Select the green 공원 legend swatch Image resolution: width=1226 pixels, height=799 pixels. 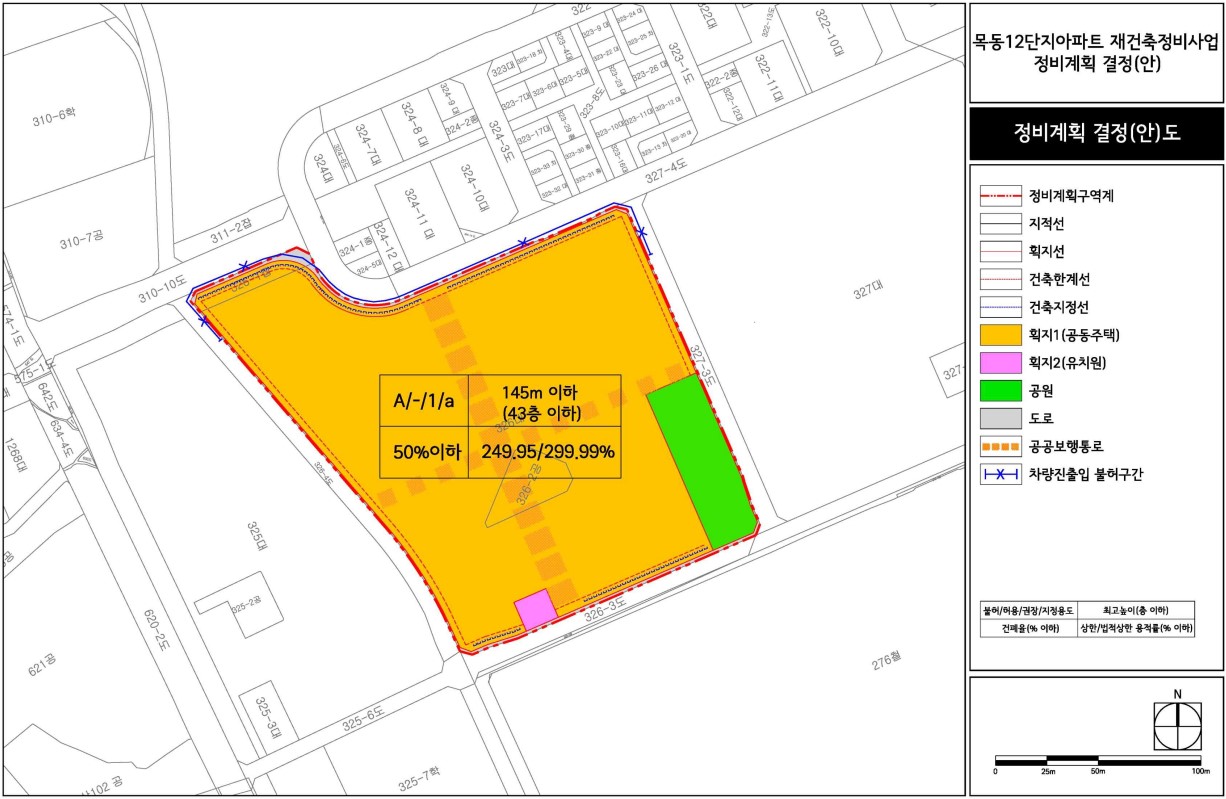click(x=1000, y=390)
